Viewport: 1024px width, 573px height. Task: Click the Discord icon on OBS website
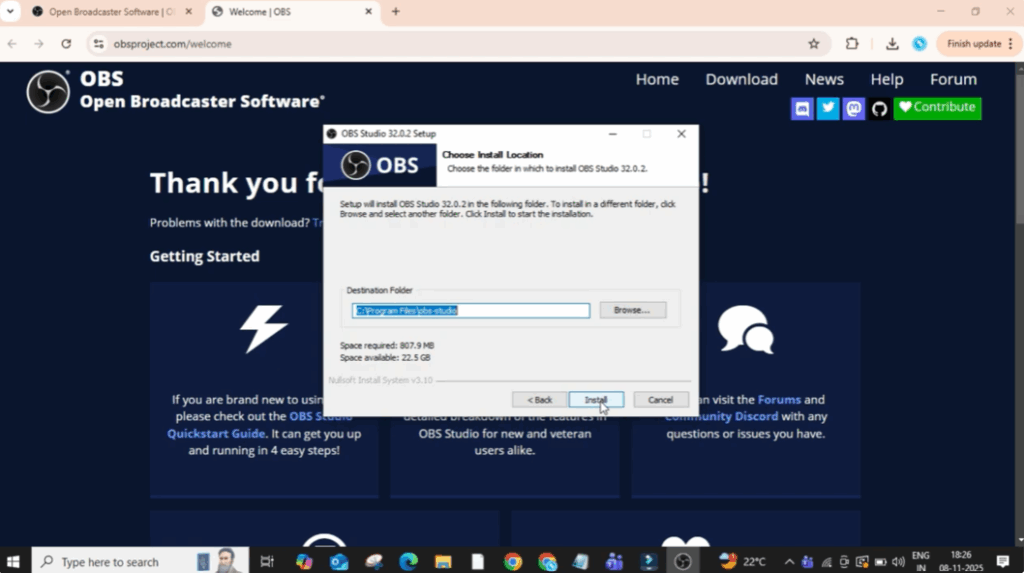(802, 108)
